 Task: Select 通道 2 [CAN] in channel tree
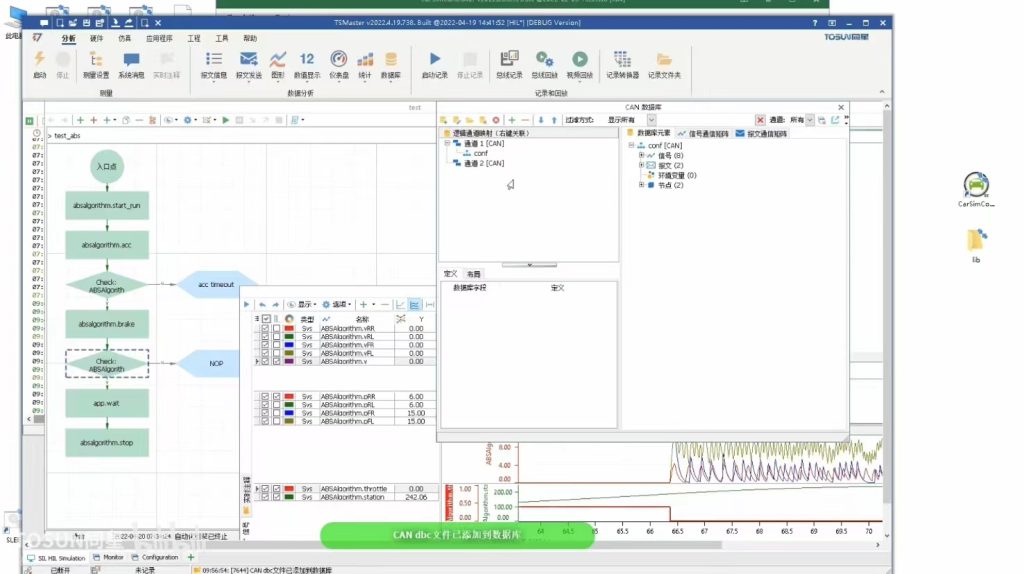point(483,163)
